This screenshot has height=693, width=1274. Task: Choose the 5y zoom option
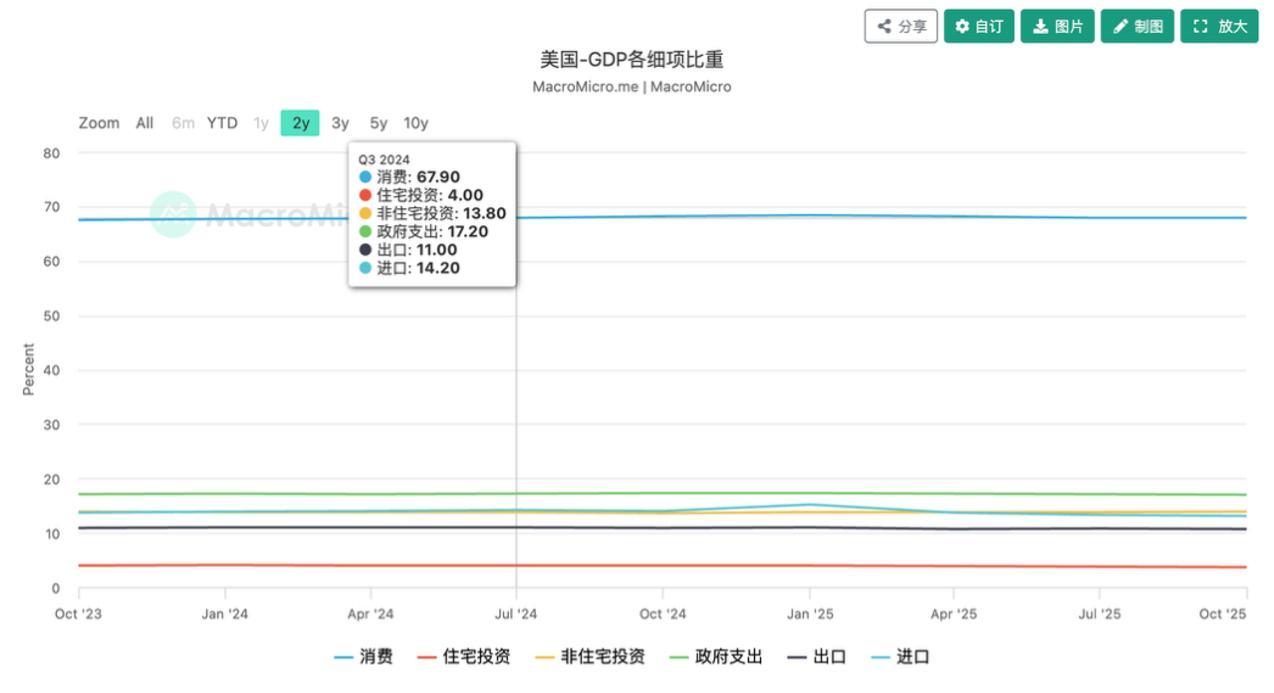click(x=378, y=123)
